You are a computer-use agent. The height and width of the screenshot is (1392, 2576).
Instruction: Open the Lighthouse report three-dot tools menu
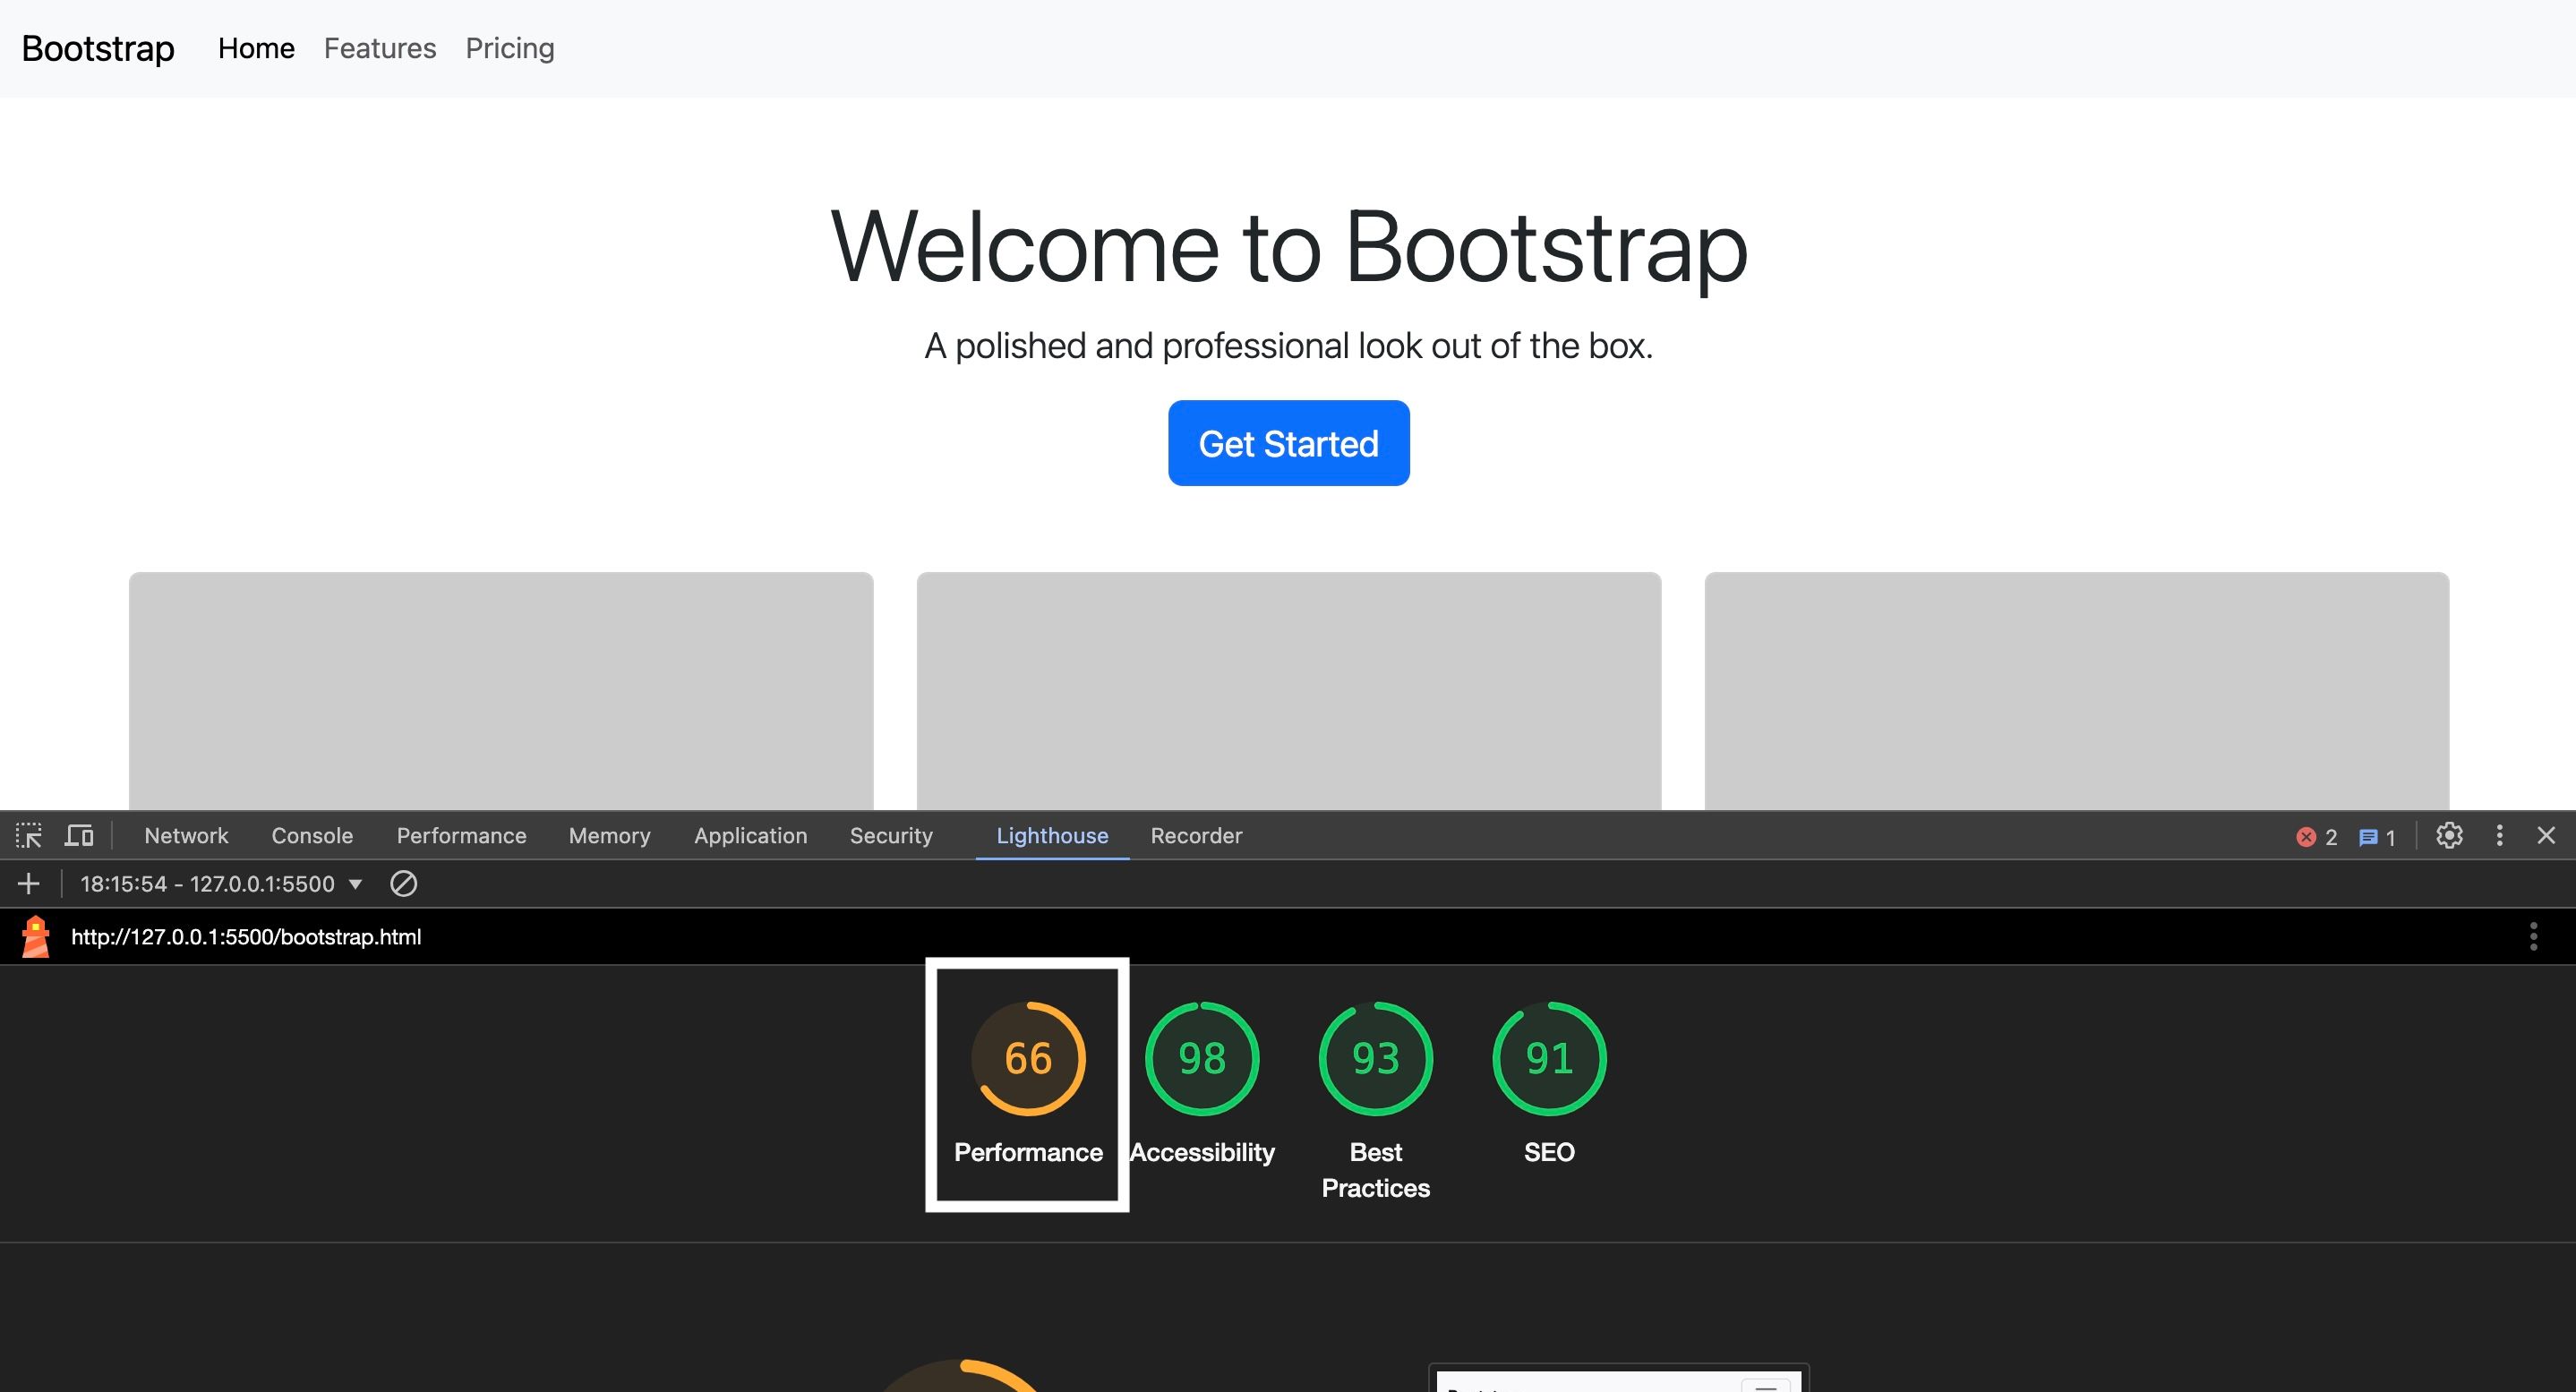[2533, 936]
